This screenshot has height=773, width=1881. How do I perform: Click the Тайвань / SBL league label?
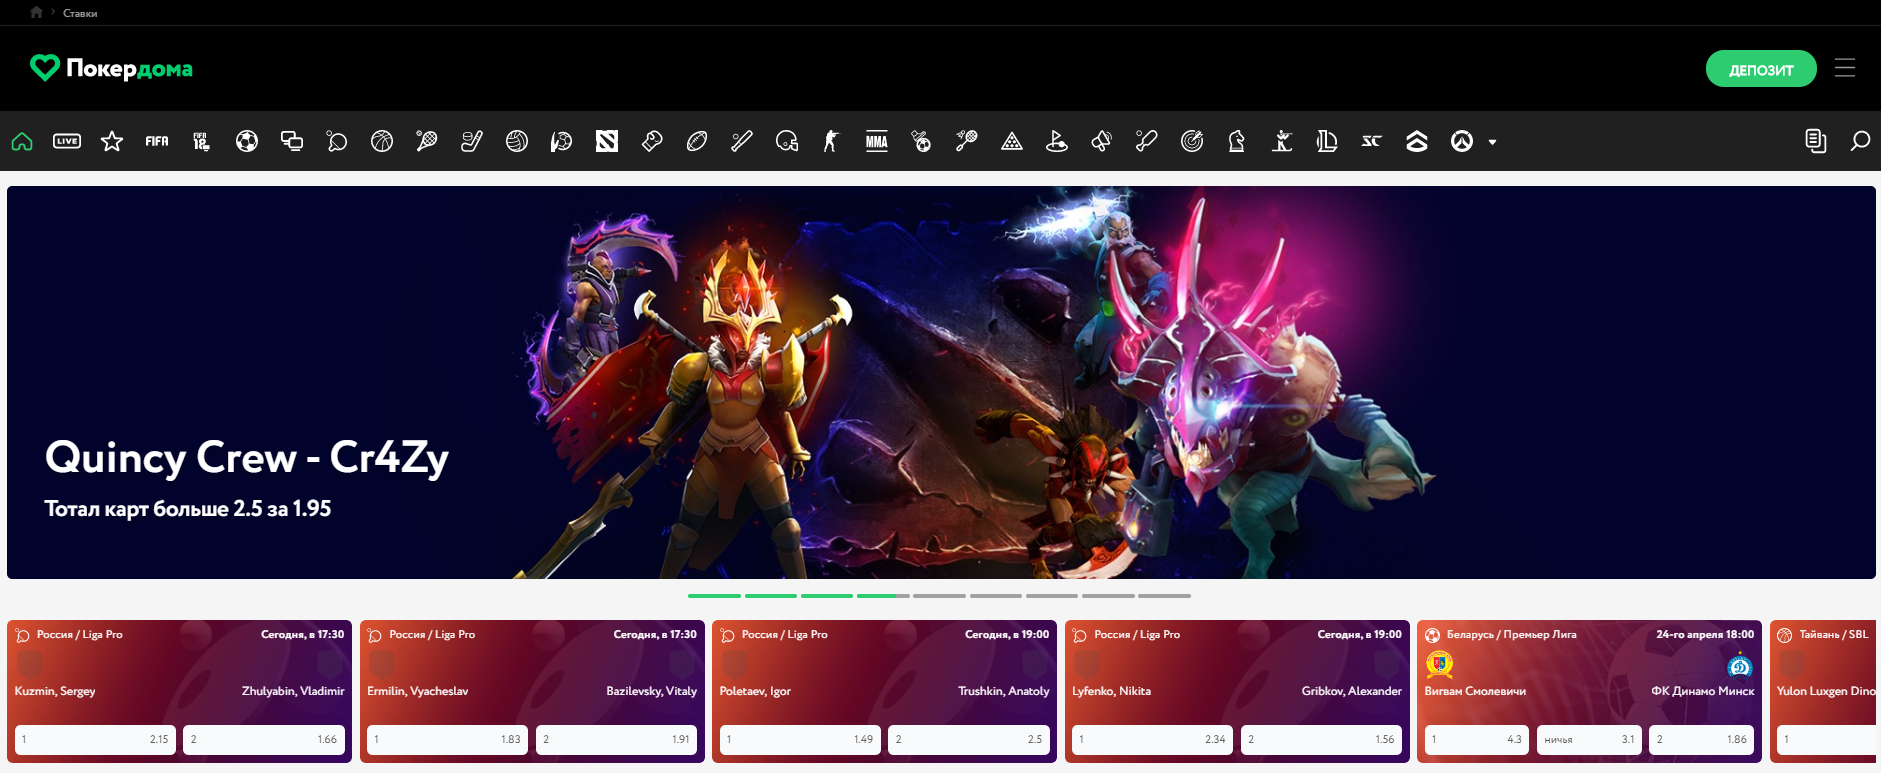[x=1833, y=634]
